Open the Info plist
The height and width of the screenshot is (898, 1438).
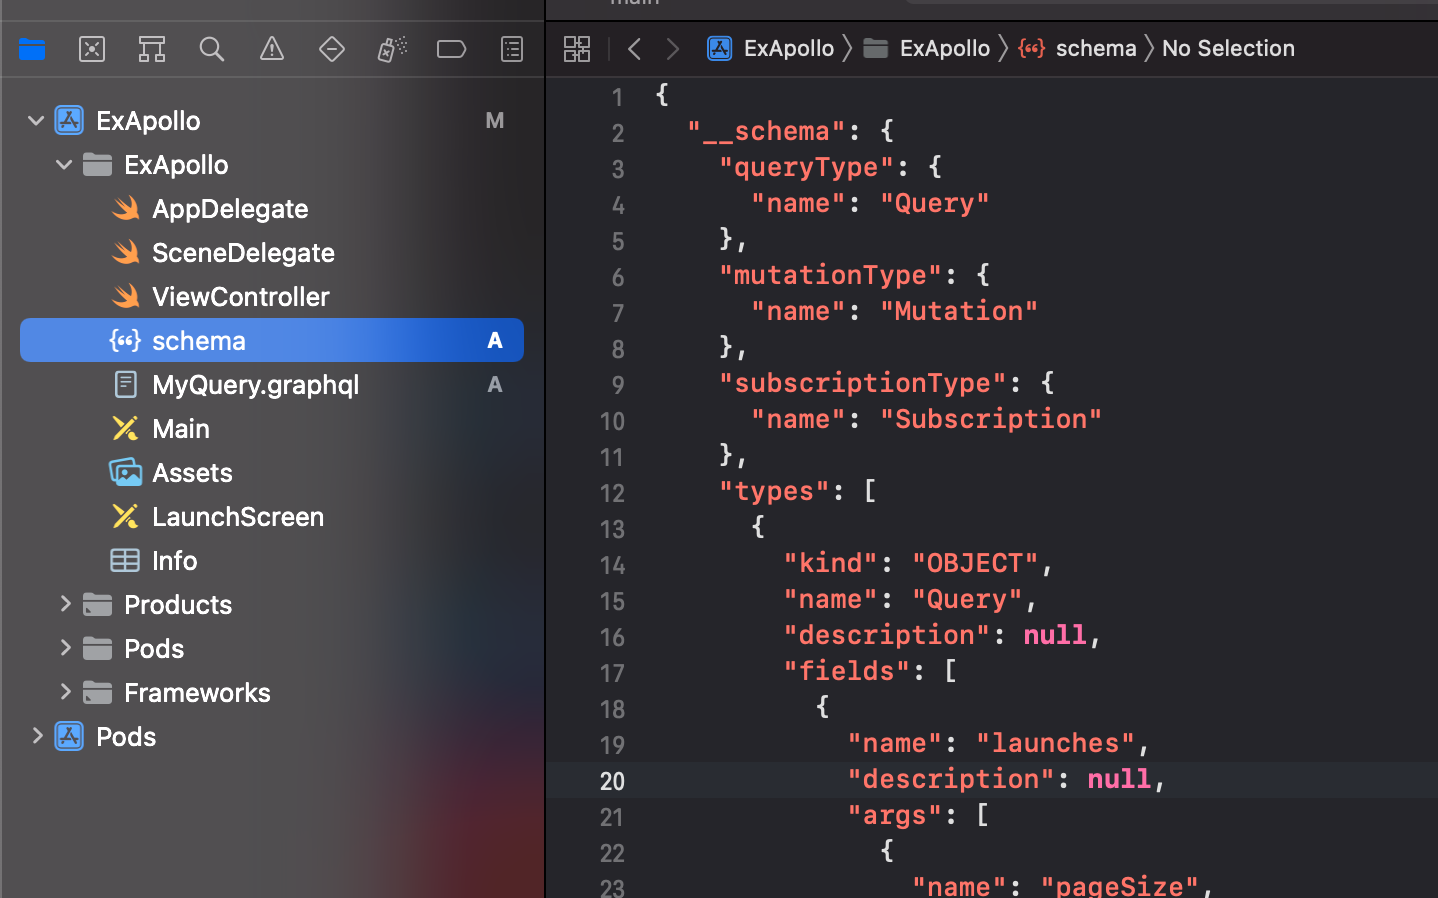[174, 561]
